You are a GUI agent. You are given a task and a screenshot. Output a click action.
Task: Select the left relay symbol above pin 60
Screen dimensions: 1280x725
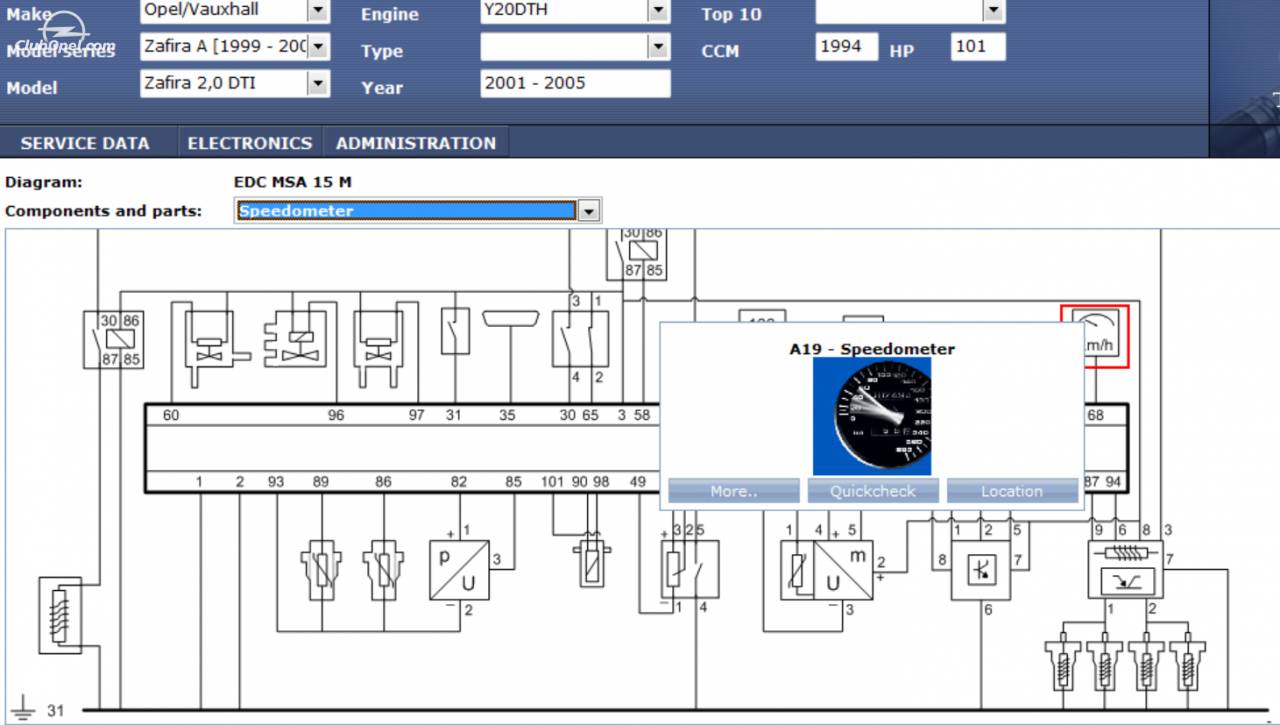(113, 340)
